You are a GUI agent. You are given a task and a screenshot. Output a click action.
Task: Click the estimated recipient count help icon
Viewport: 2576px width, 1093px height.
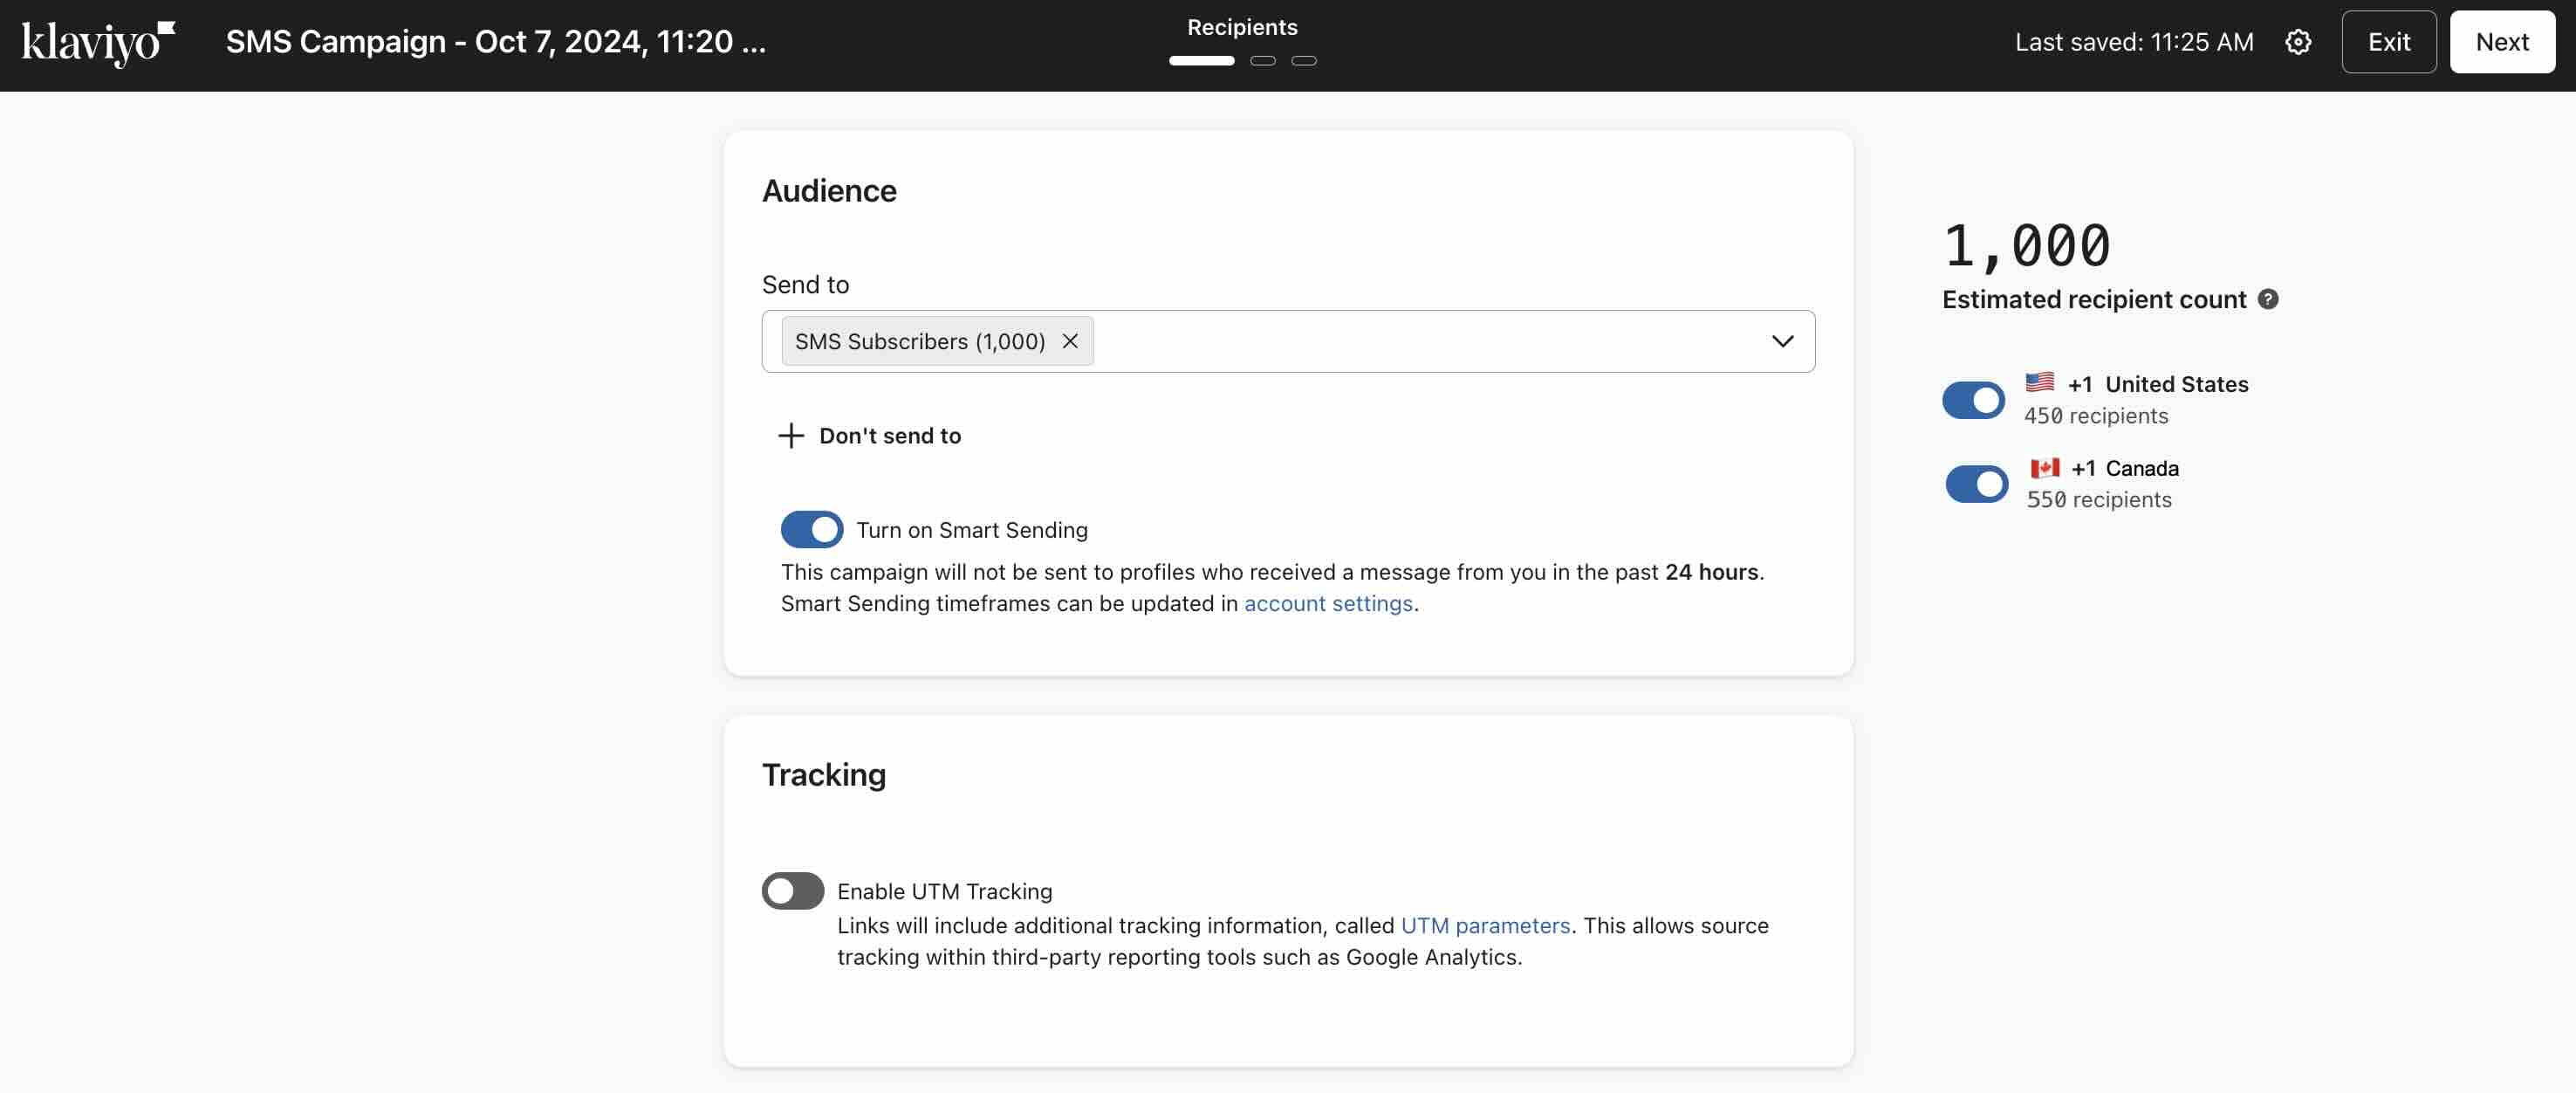[2268, 299]
